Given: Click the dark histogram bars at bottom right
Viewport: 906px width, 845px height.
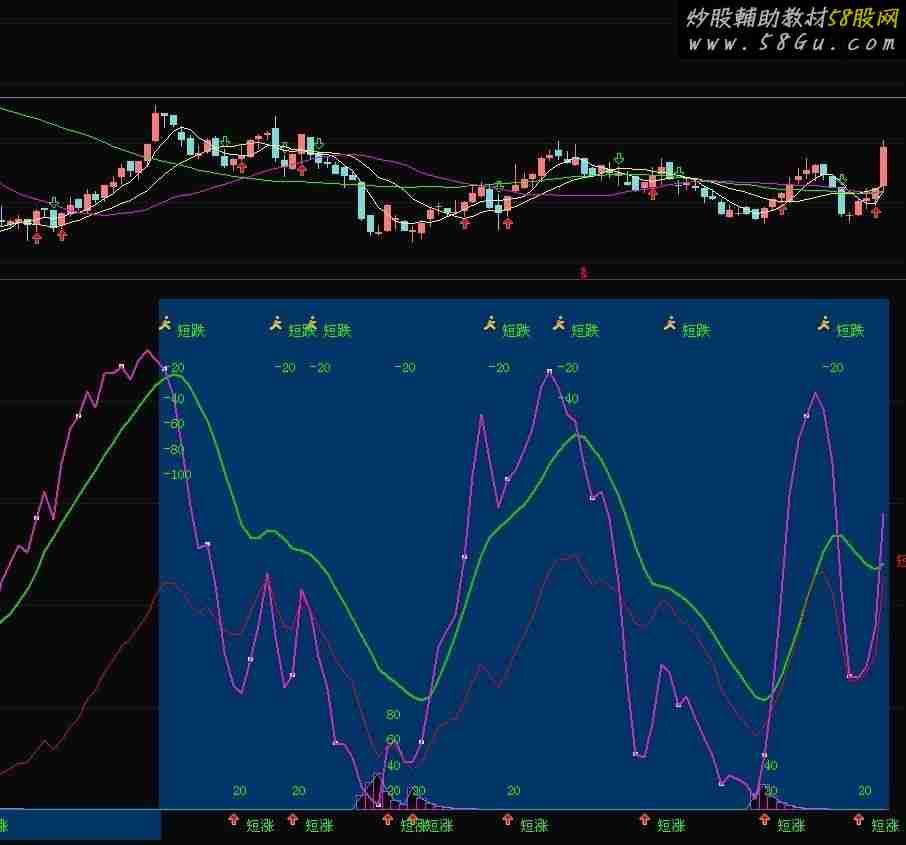Looking at the screenshot, I should (x=771, y=798).
